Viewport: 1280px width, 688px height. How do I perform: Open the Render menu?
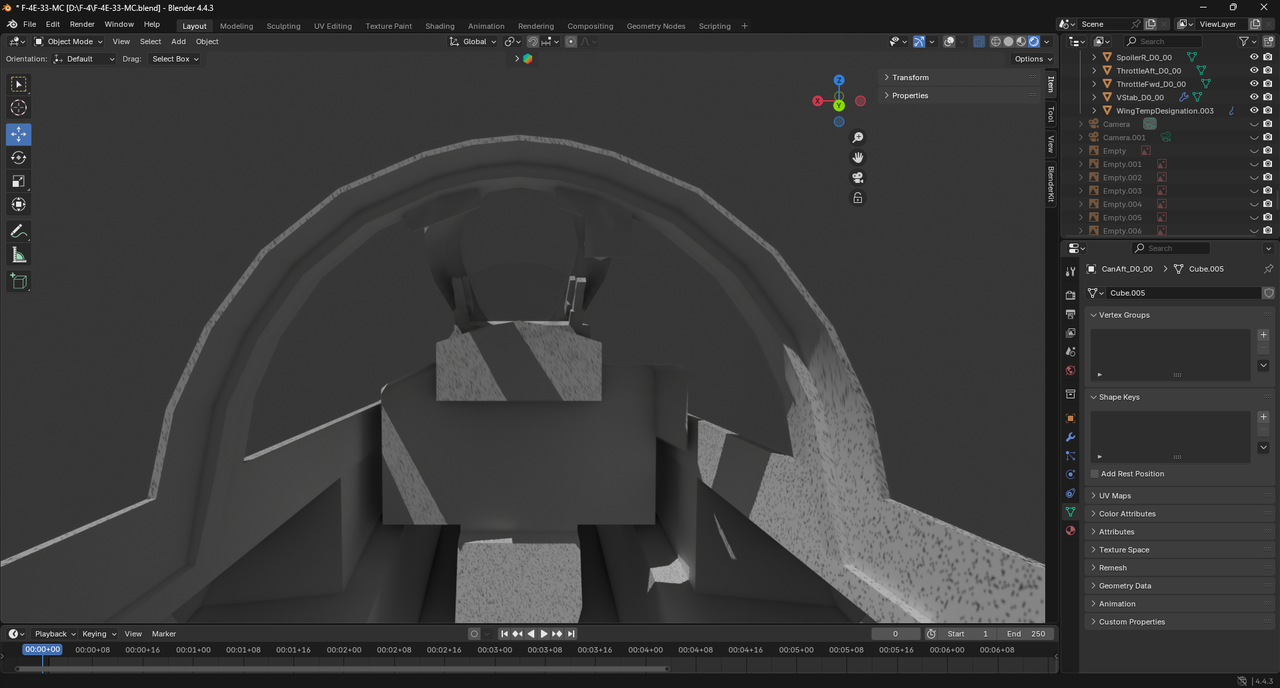coord(82,24)
